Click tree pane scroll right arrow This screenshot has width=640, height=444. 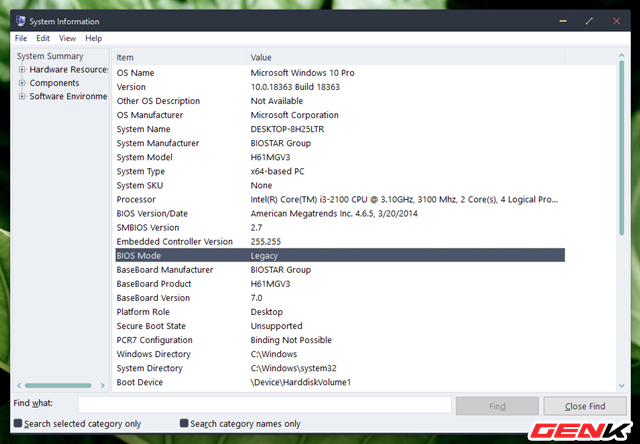click(x=102, y=385)
